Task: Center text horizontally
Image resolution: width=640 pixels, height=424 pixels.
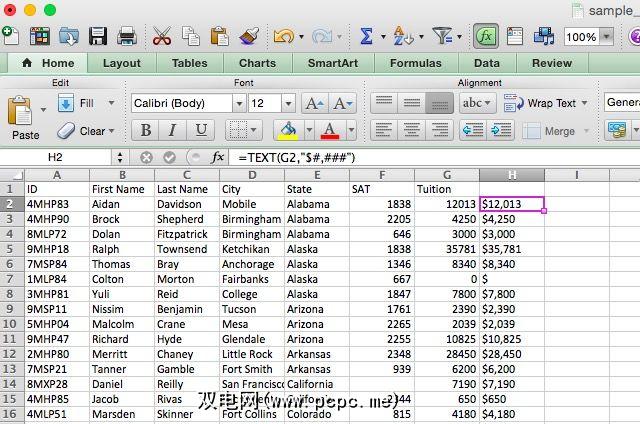Action: click(x=411, y=131)
